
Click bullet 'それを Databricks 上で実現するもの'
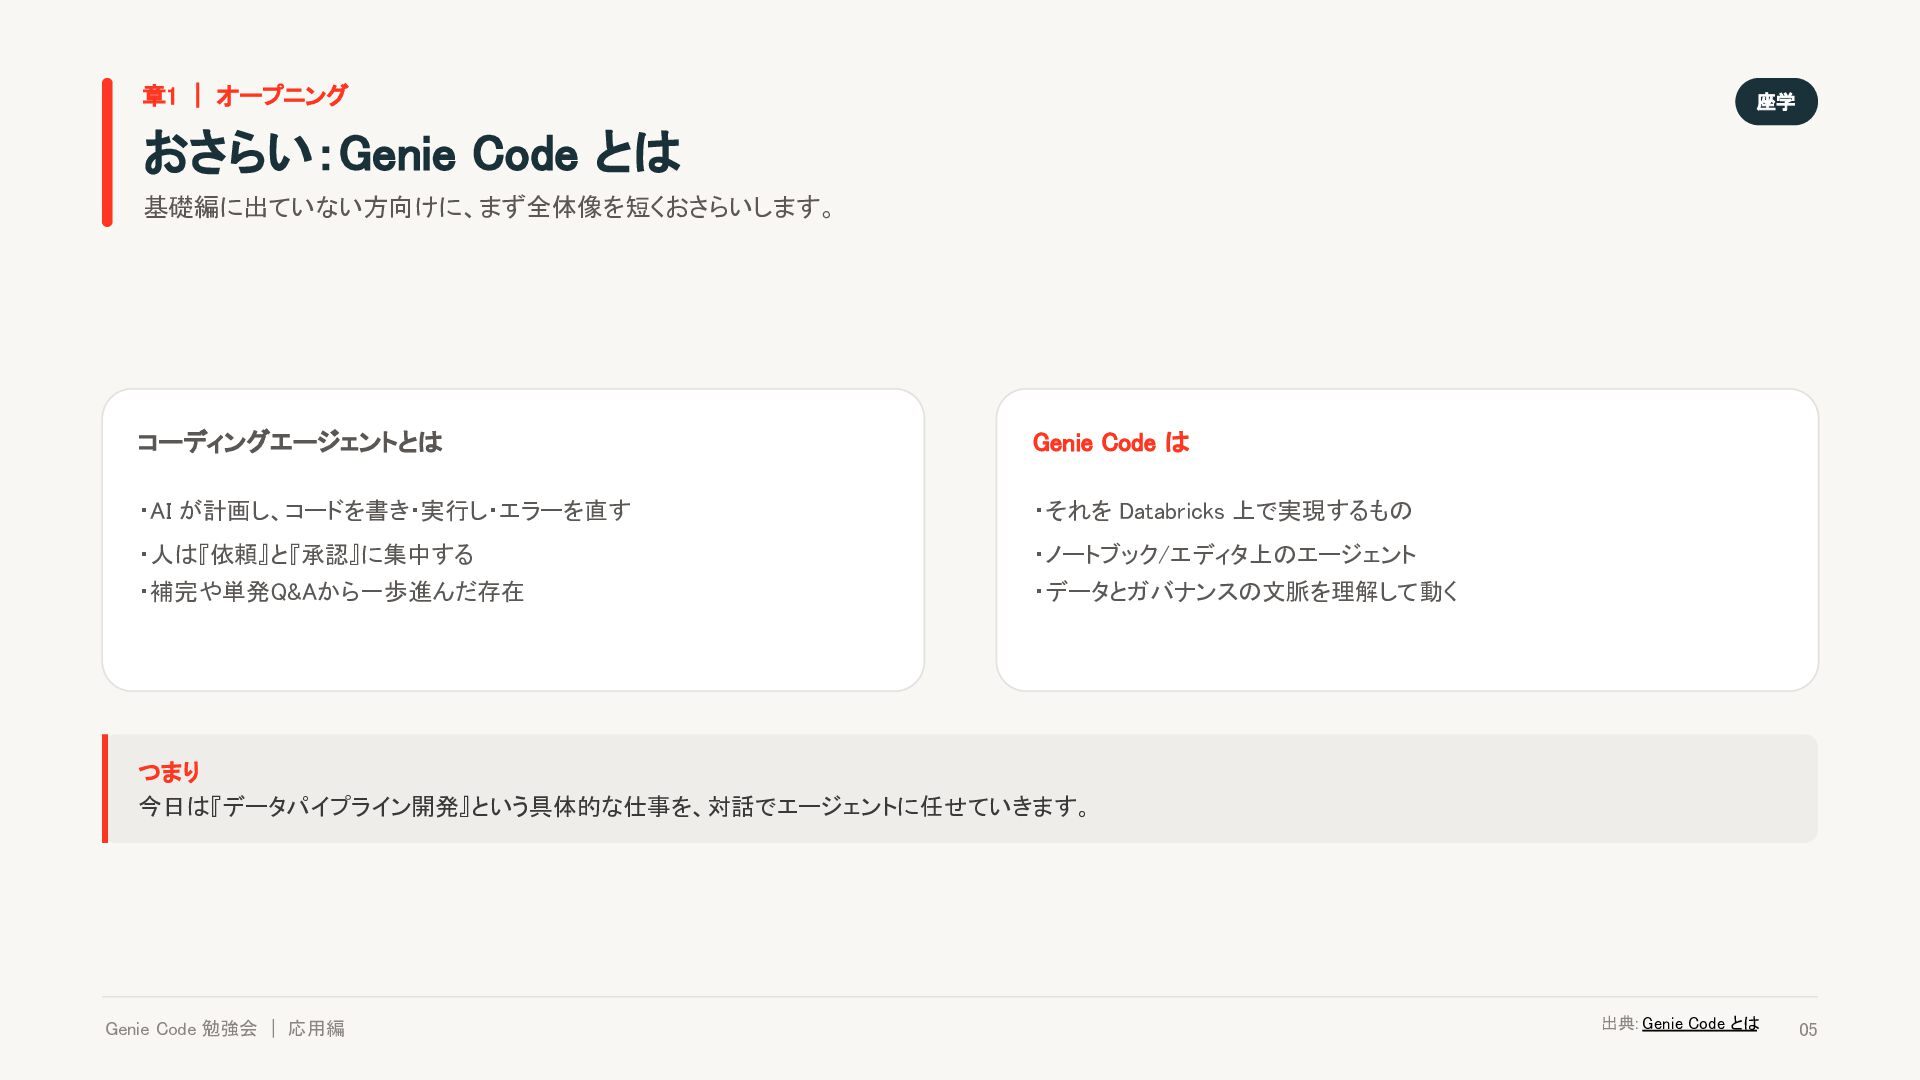coord(1222,510)
